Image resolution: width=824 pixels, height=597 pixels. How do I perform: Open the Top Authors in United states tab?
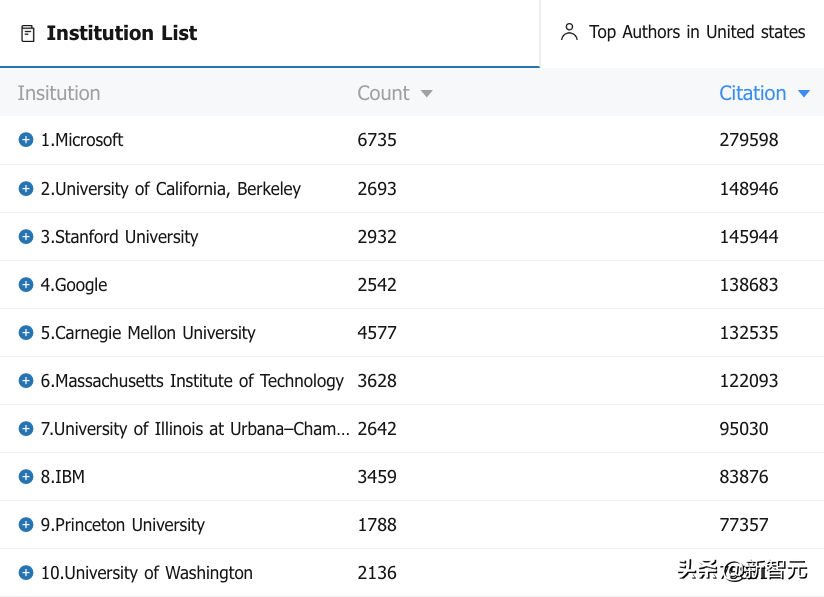696,32
